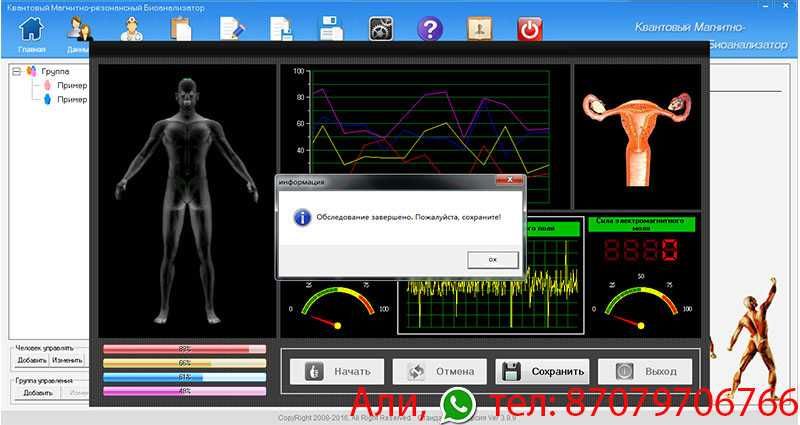Click the doctor icon in toolbar
The height and width of the screenshot is (425, 800).
[132, 29]
